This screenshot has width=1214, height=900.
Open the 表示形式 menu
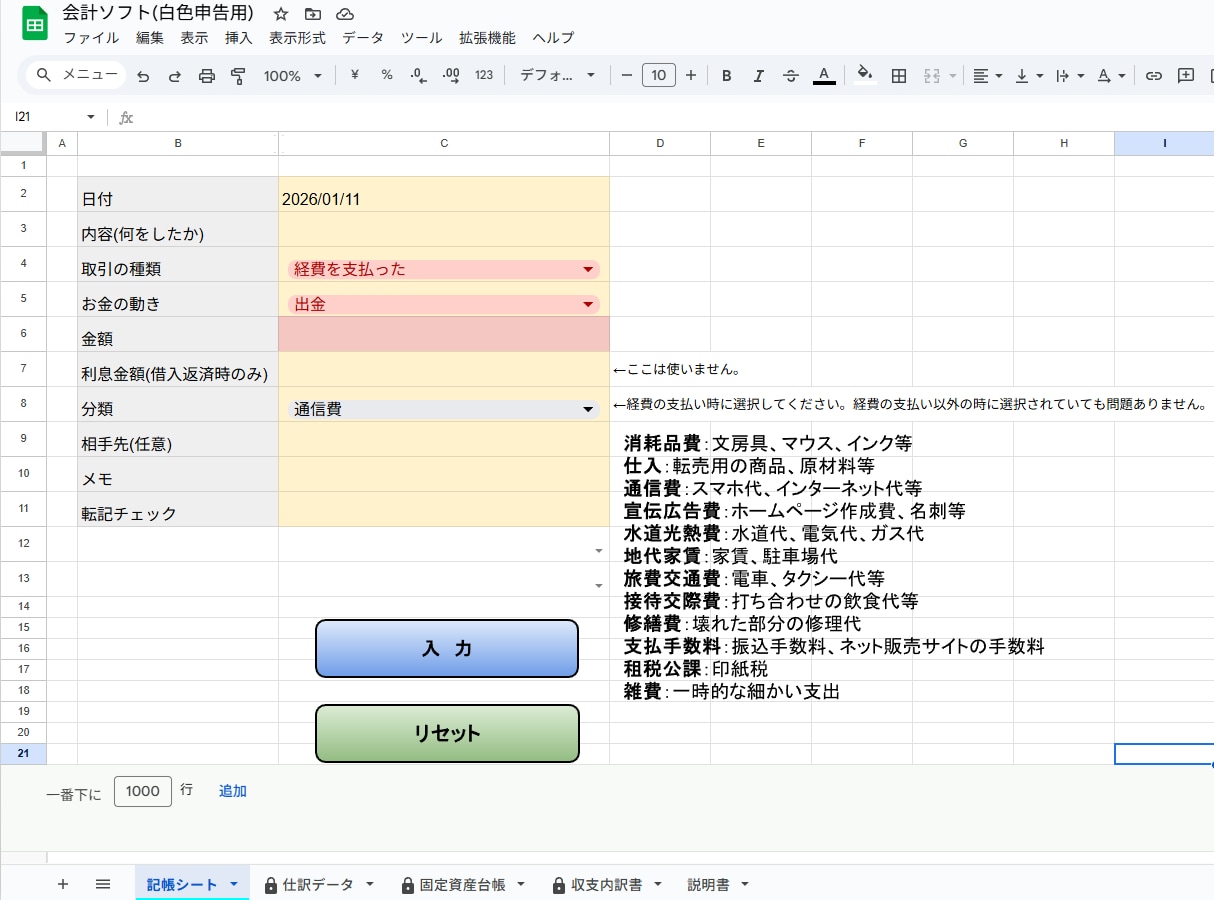297,38
